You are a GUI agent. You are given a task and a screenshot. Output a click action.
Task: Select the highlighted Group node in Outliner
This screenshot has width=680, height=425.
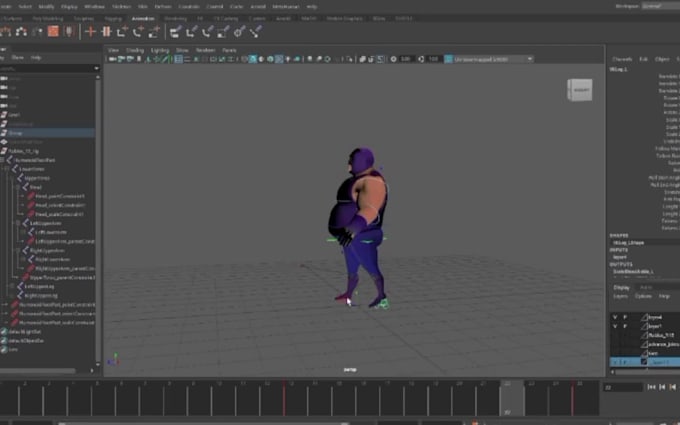click(47, 133)
